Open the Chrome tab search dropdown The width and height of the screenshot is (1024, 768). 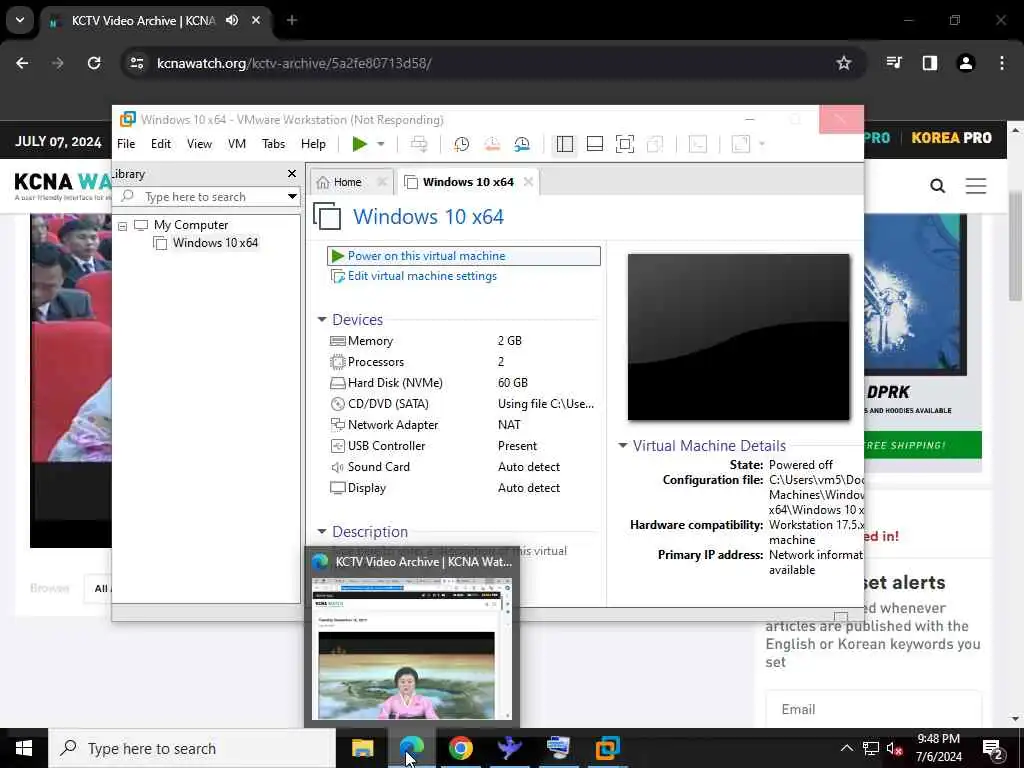[x=20, y=20]
